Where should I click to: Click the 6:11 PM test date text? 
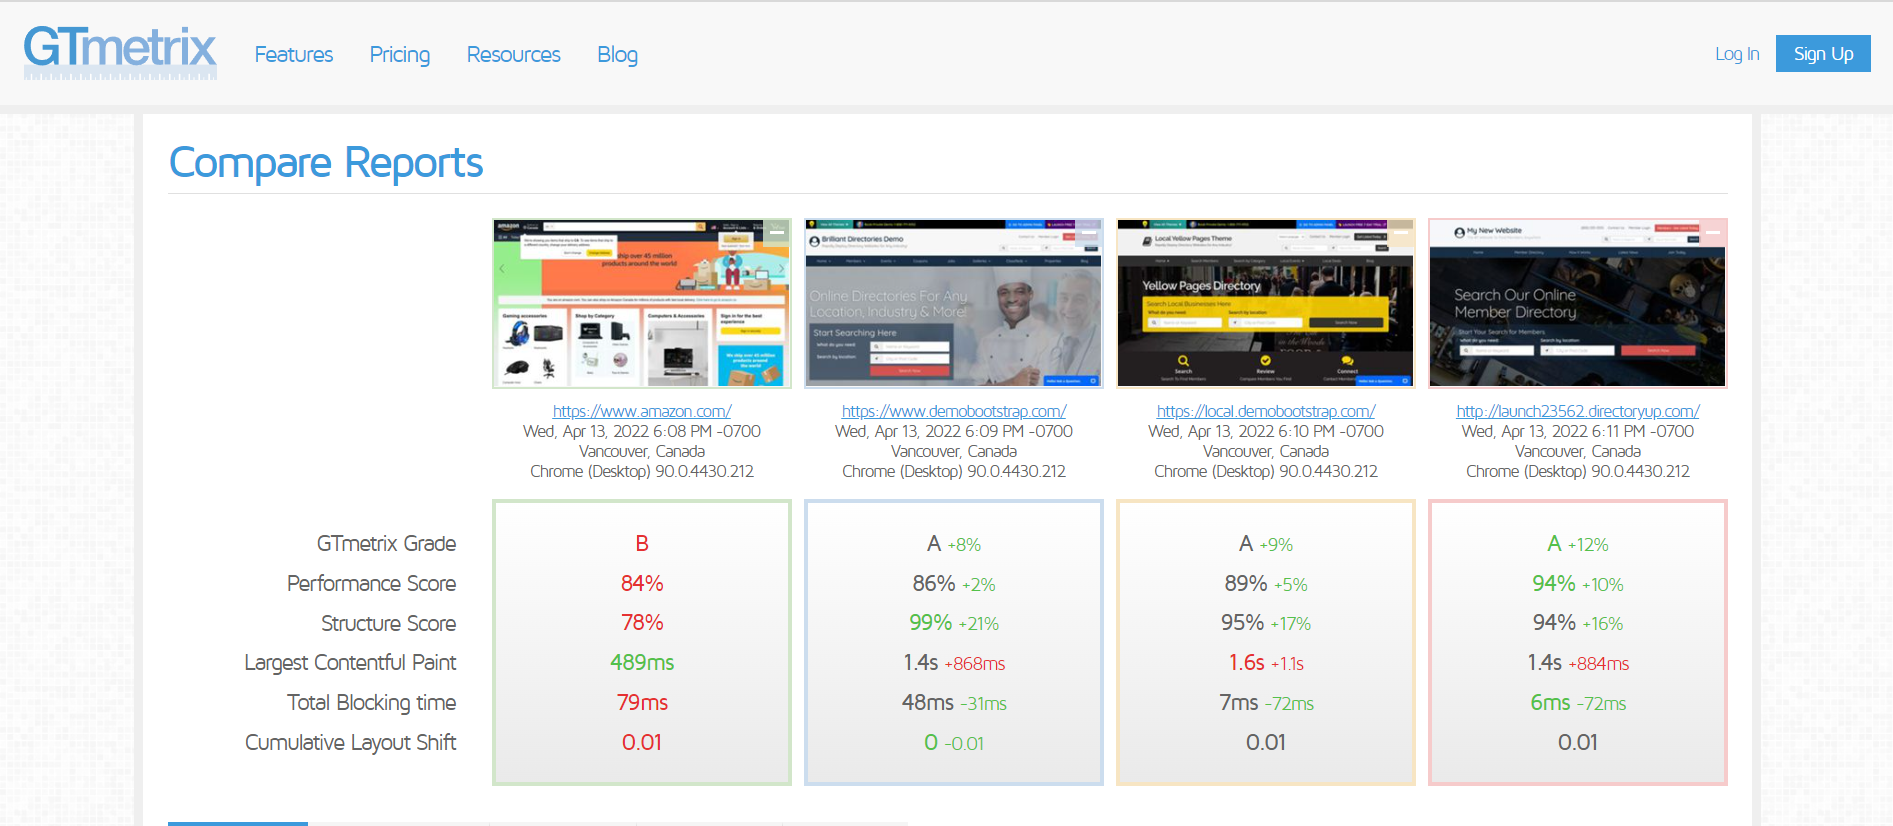(1578, 431)
